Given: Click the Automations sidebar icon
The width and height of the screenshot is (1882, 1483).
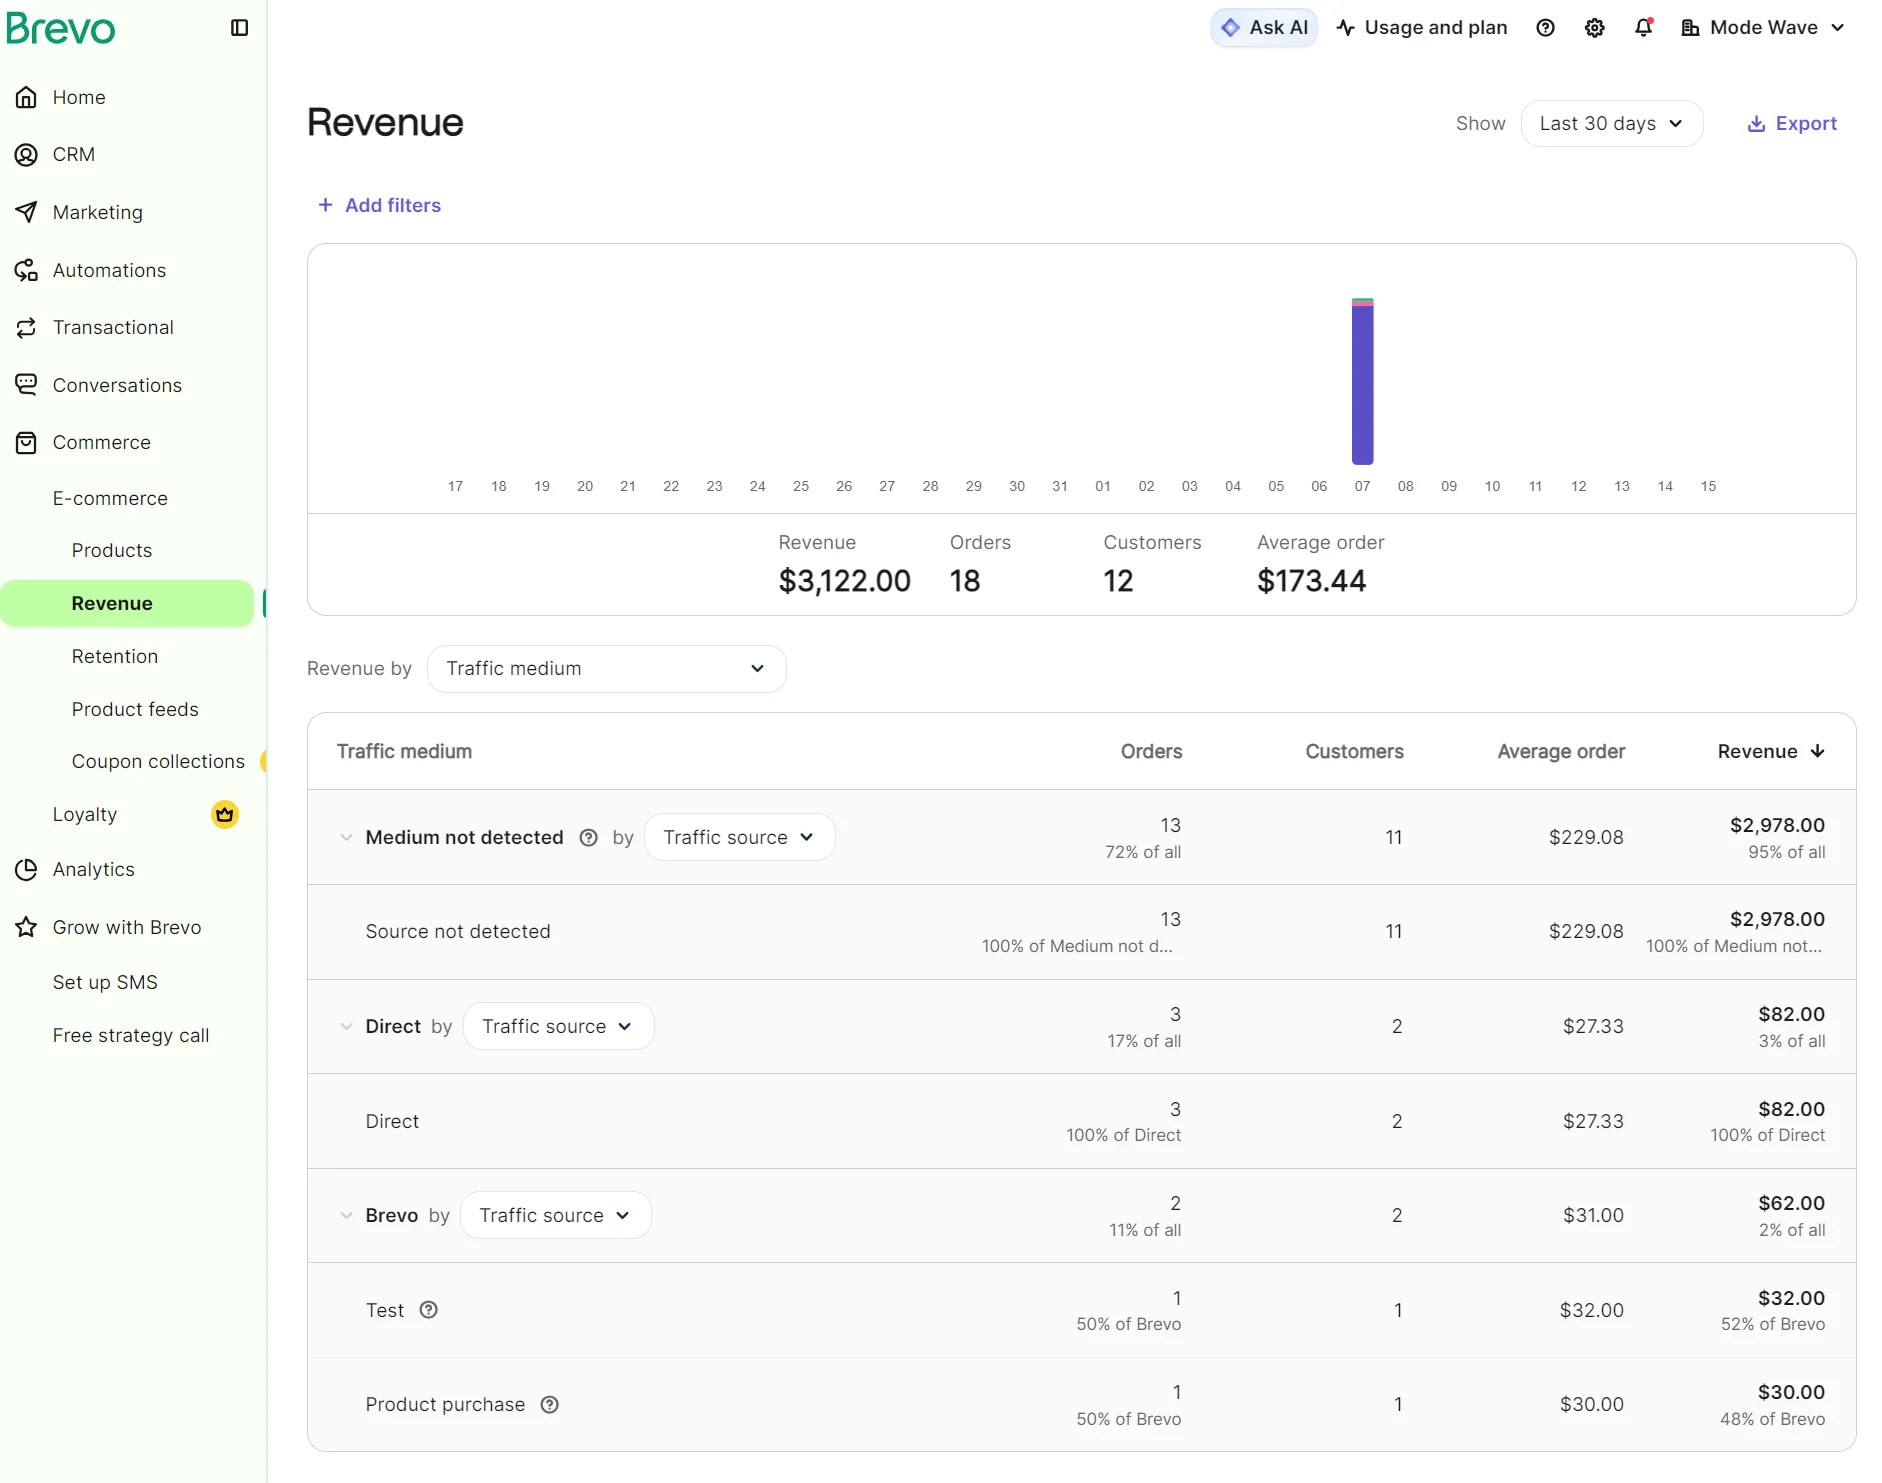Looking at the screenshot, I should tap(27, 270).
